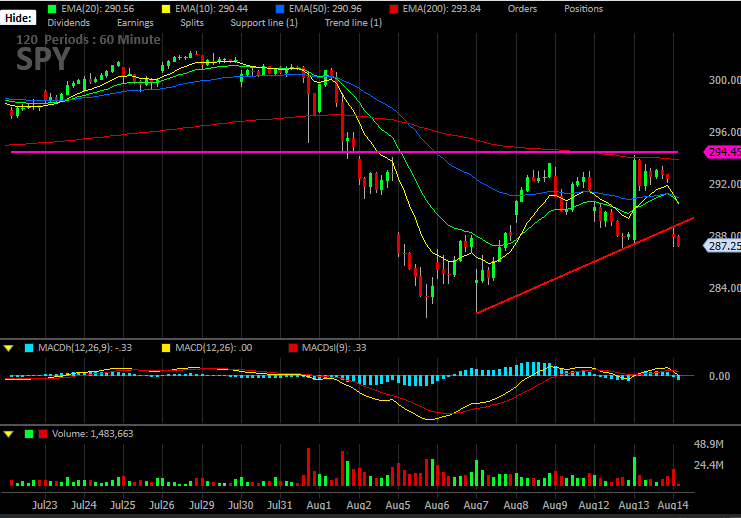Image resolution: width=741 pixels, height=518 pixels.
Task: Click the cyan MACDh histogram color swatch
Action: 29,348
